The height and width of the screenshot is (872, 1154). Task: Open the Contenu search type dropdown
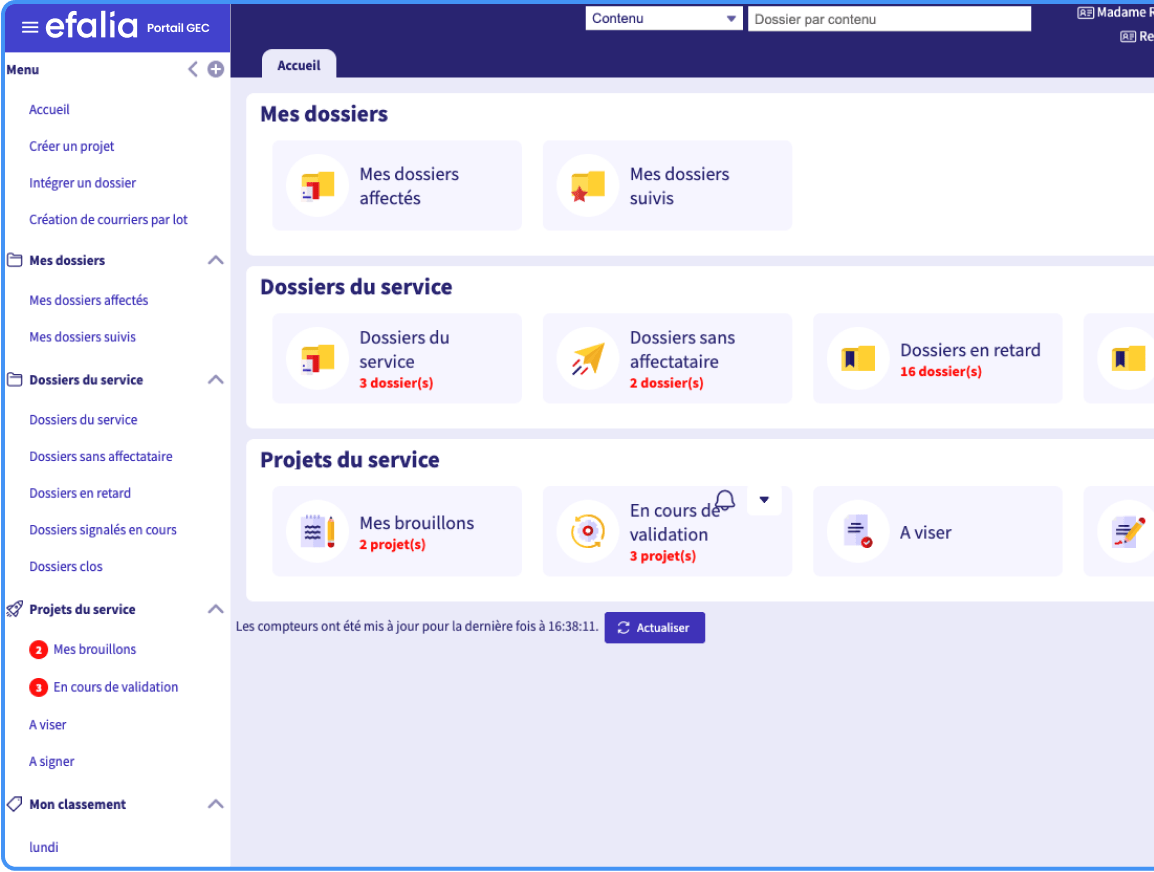[664, 18]
